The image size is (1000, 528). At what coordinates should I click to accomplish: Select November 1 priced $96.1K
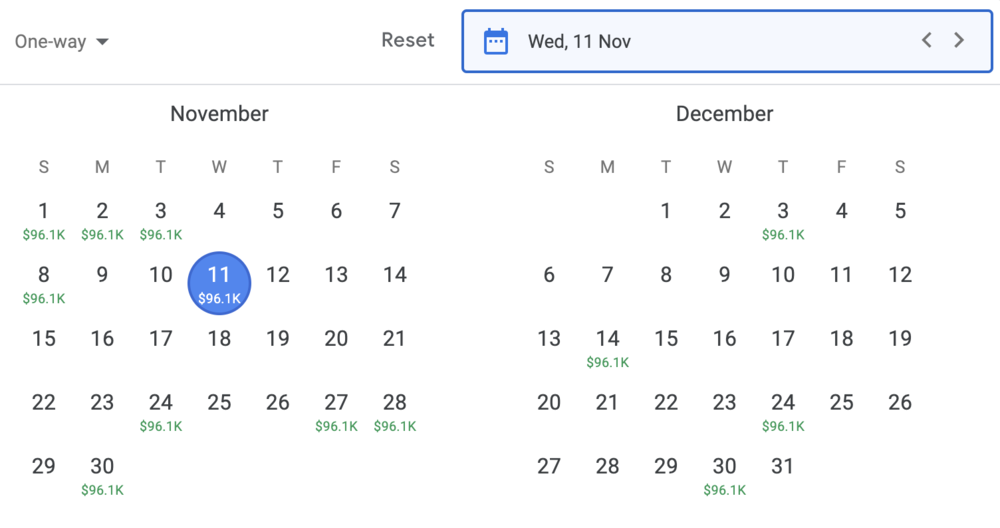click(x=44, y=220)
